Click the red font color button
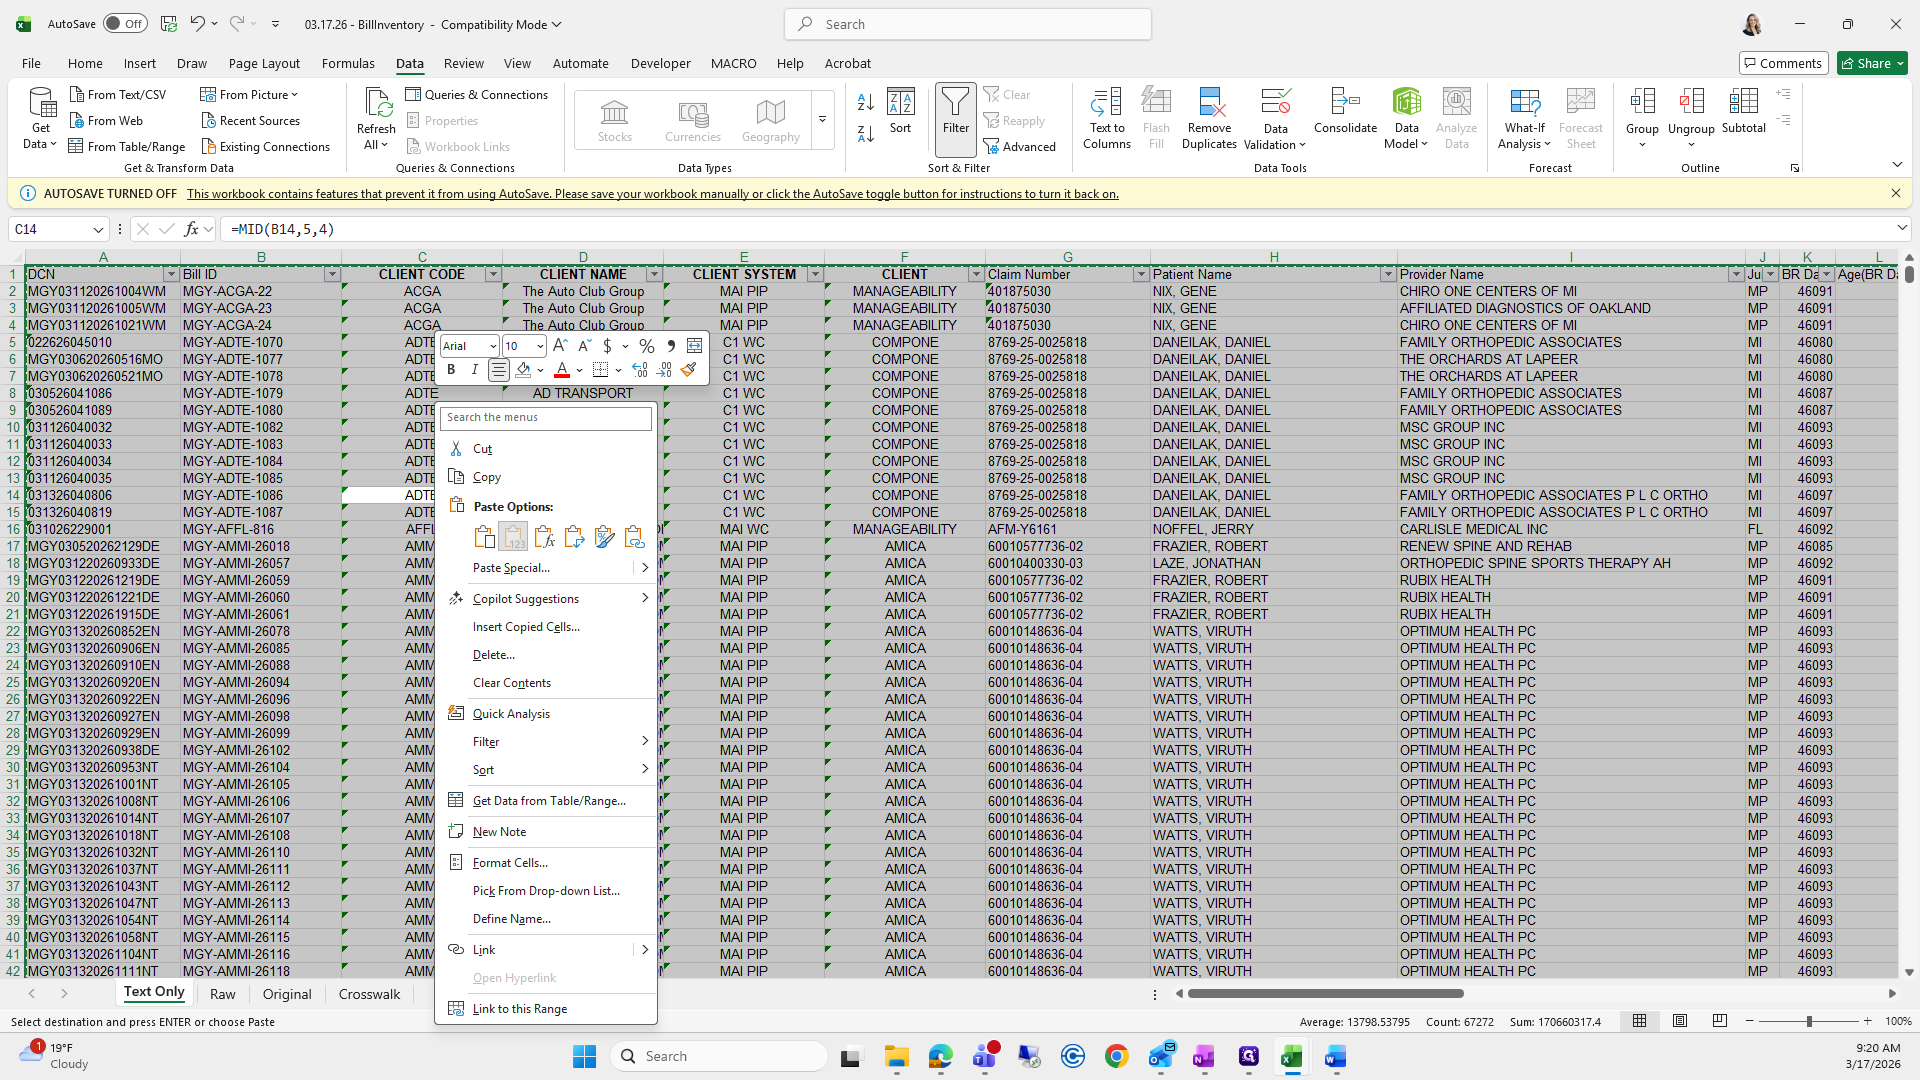Viewport: 1920px width, 1080px height. pos(562,370)
